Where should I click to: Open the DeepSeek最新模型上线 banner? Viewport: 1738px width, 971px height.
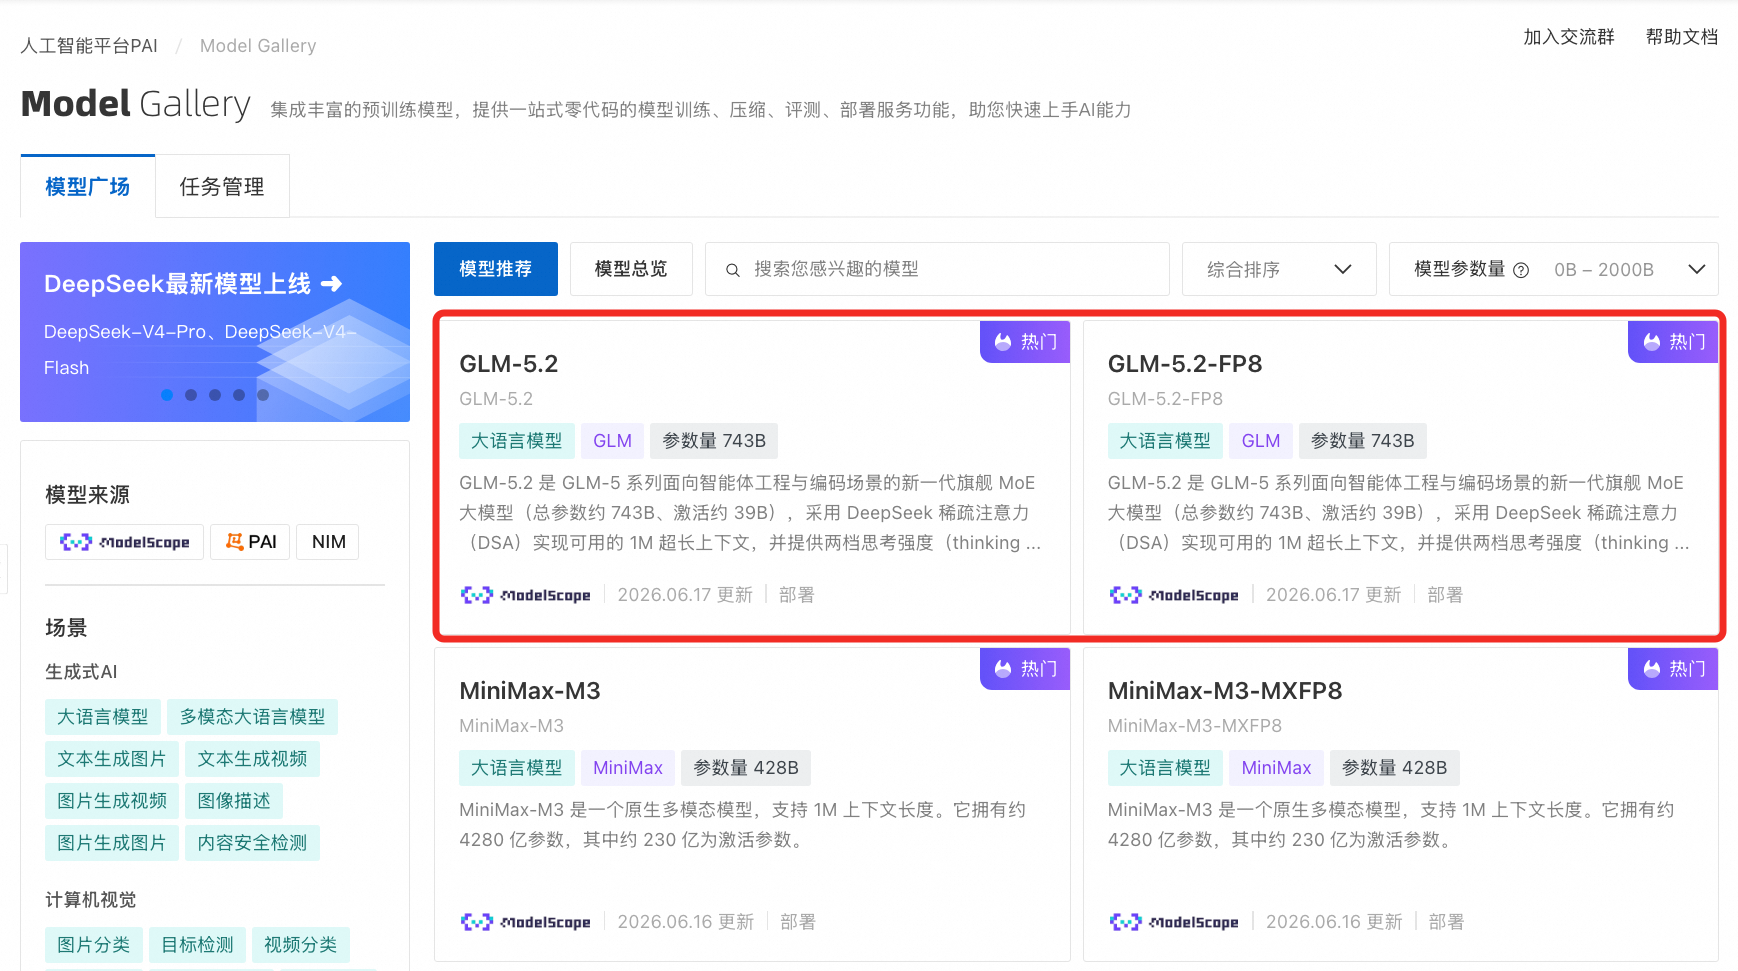tap(215, 332)
